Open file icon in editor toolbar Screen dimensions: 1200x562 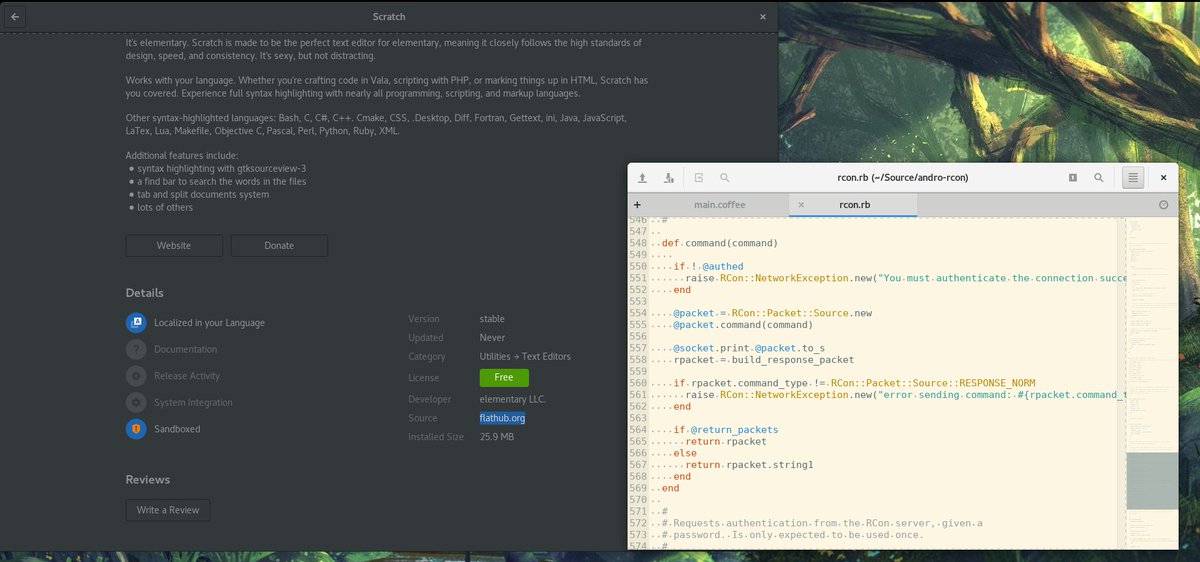coord(643,177)
